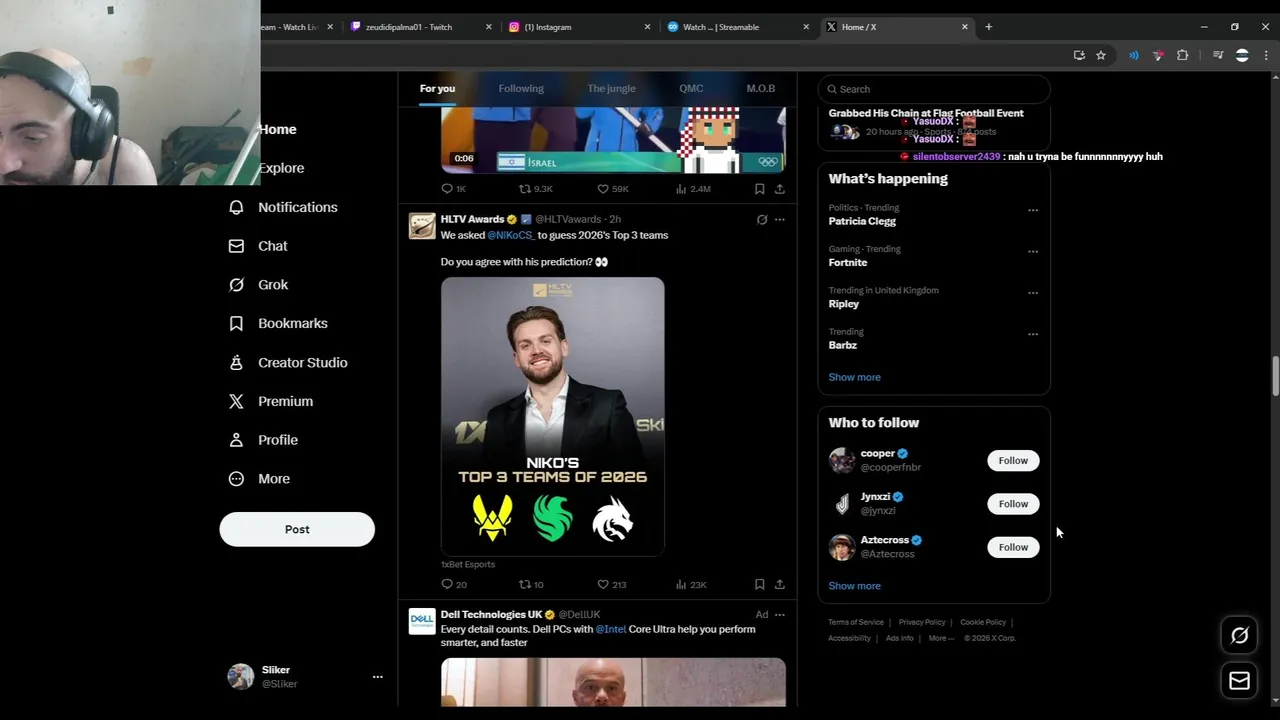Follow cooper
The width and height of the screenshot is (1280, 720).
(1013, 461)
